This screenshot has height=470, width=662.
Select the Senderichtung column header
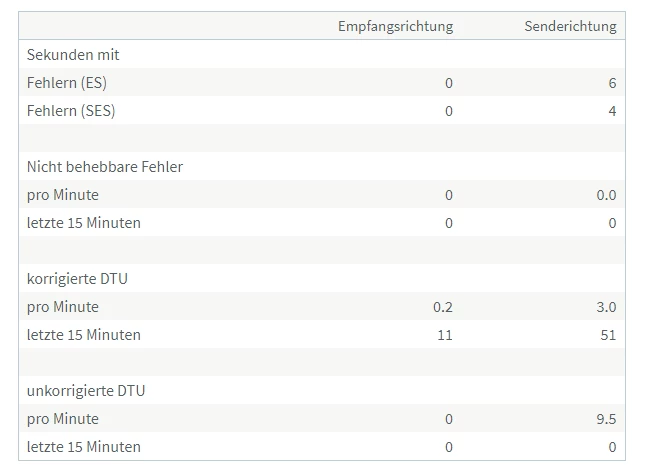click(x=570, y=26)
